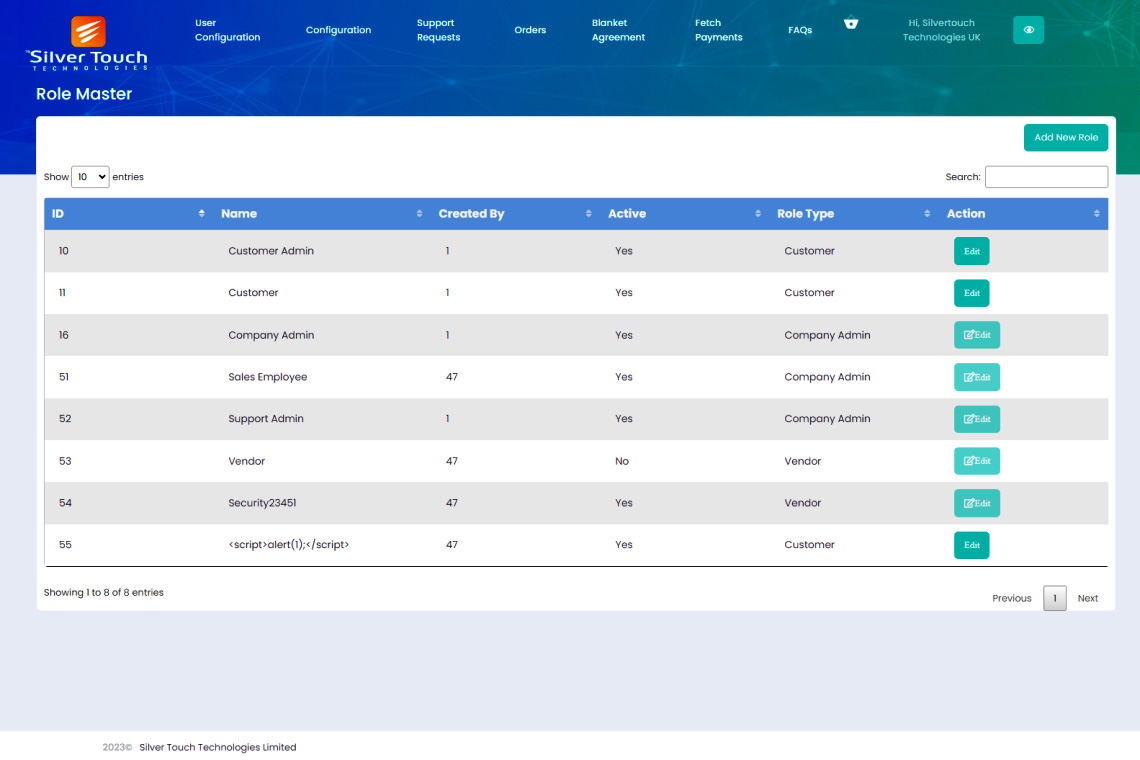Click the Silver Touch Technologies logo
Screen dimensions: 1140x760
point(87,44)
